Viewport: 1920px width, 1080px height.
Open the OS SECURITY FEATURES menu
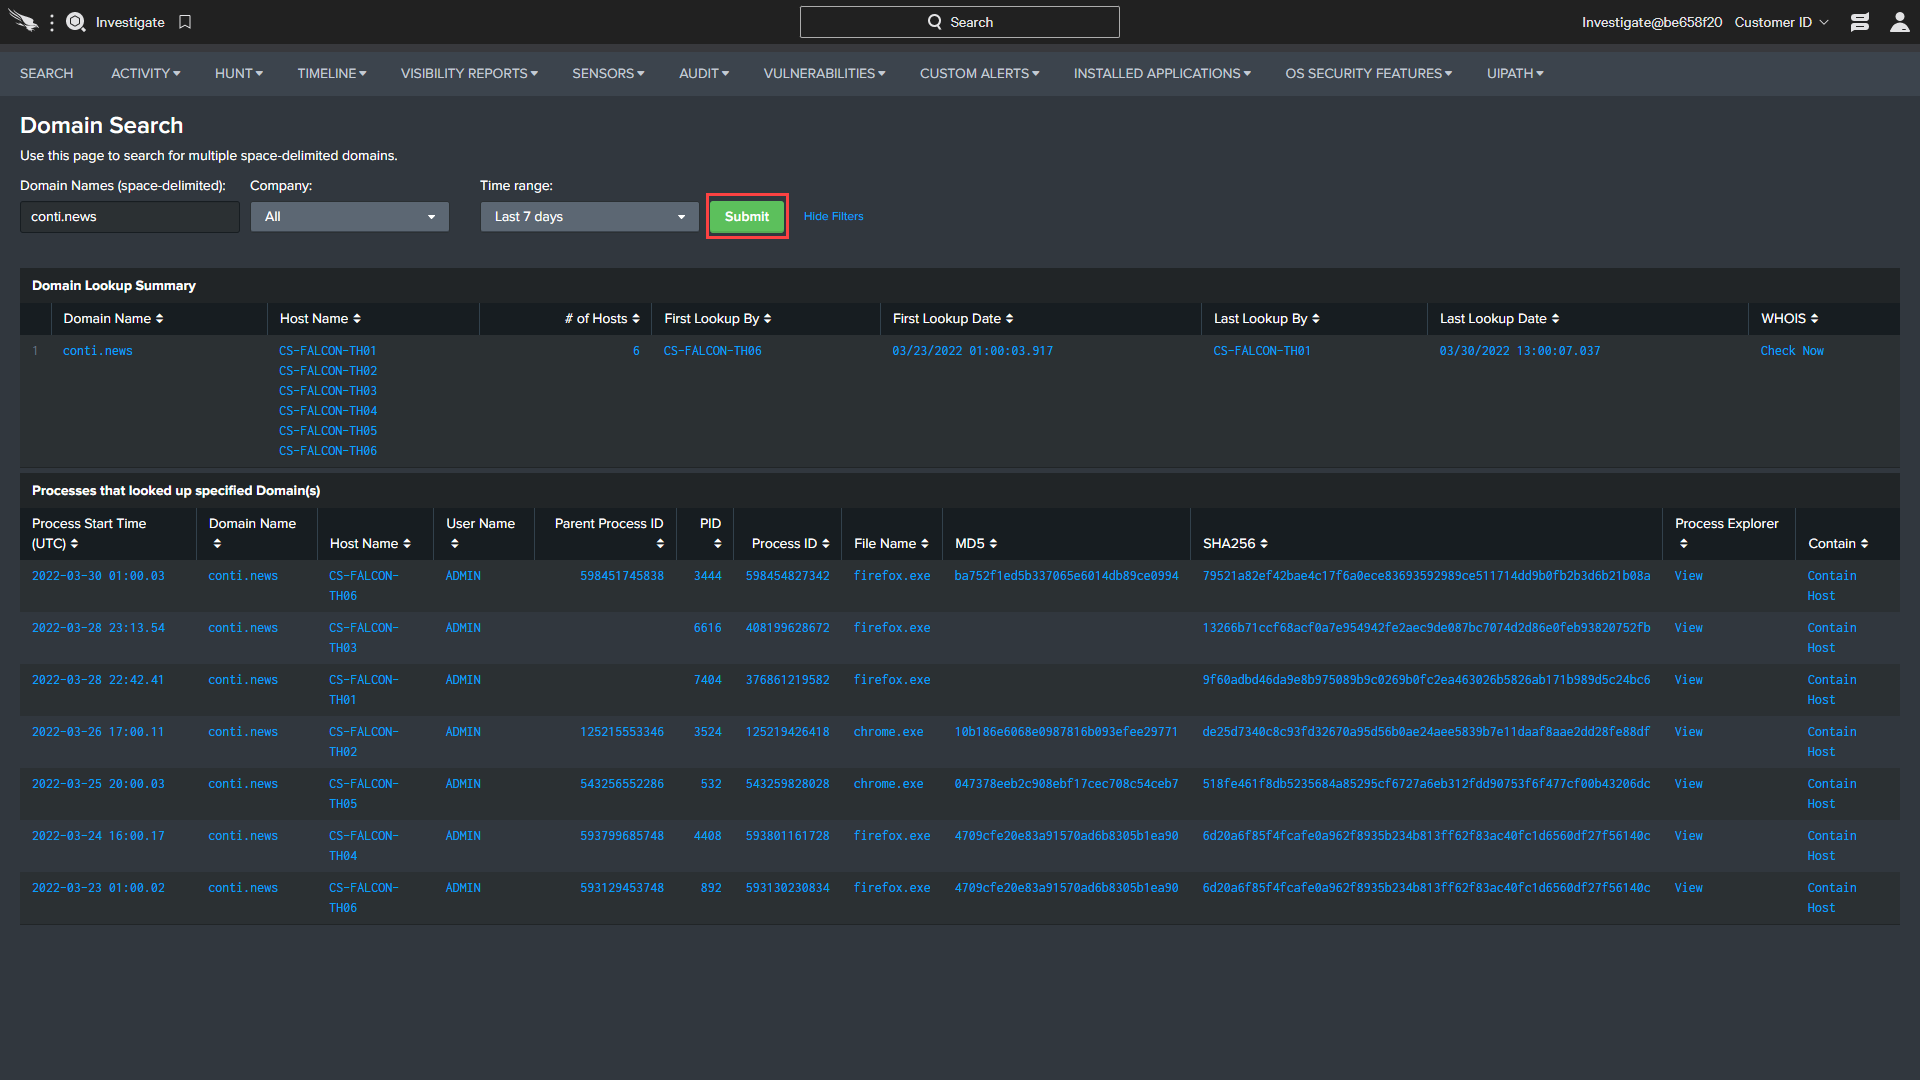(1369, 73)
